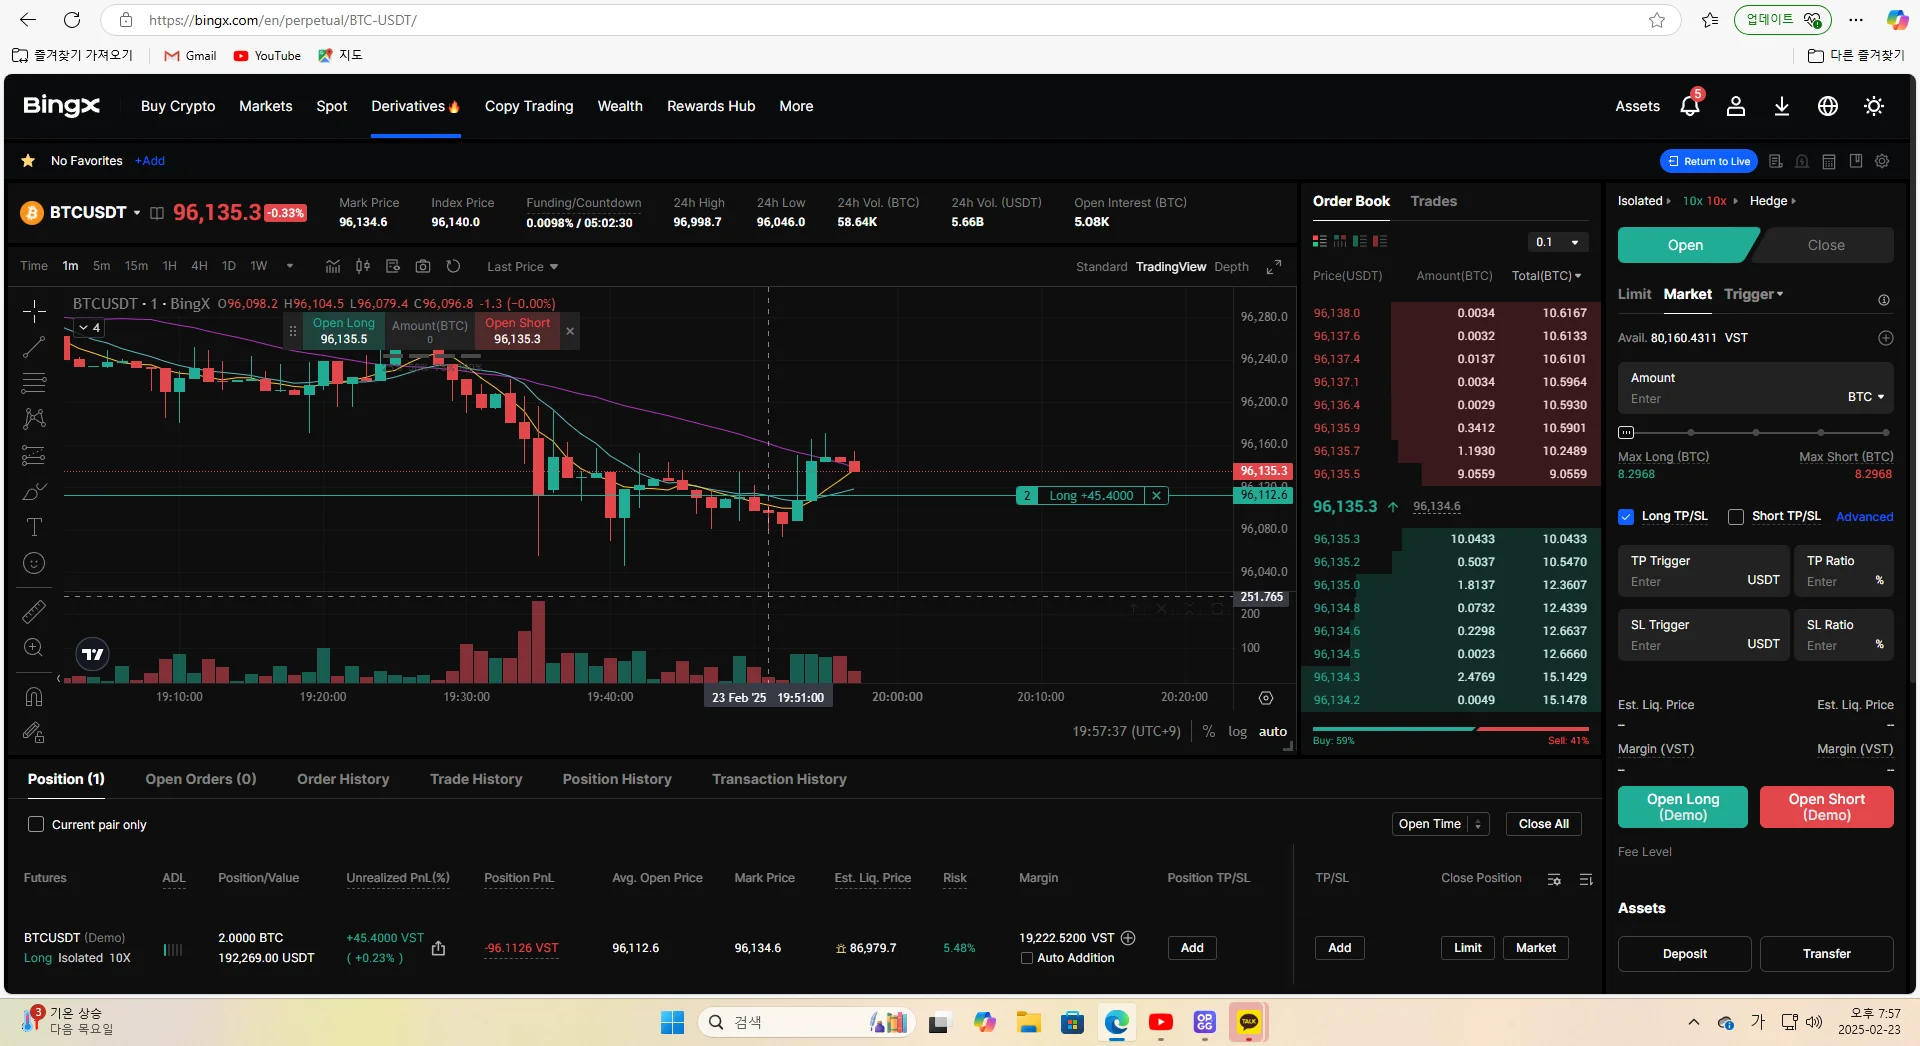Viewport: 1920px width, 1046px height.
Task: Click the favorites star icon
Action: click(x=28, y=161)
